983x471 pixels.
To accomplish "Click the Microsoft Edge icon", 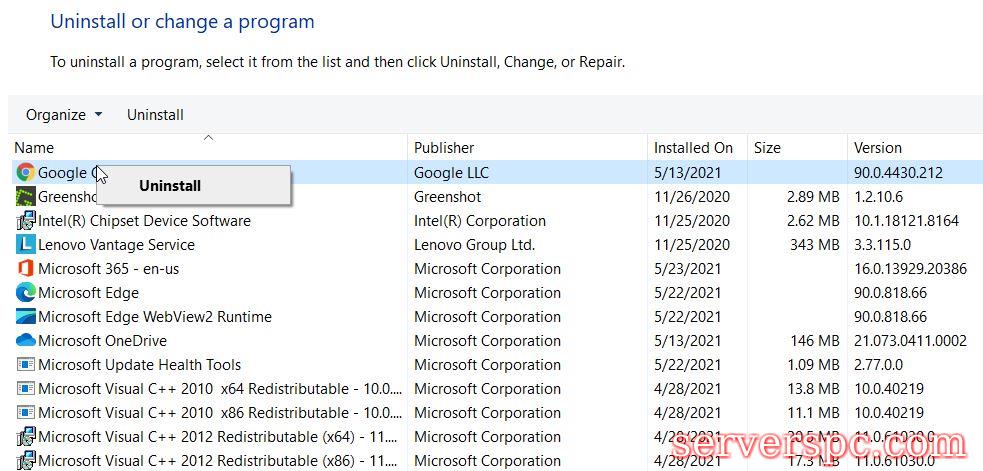I will 26,293.
